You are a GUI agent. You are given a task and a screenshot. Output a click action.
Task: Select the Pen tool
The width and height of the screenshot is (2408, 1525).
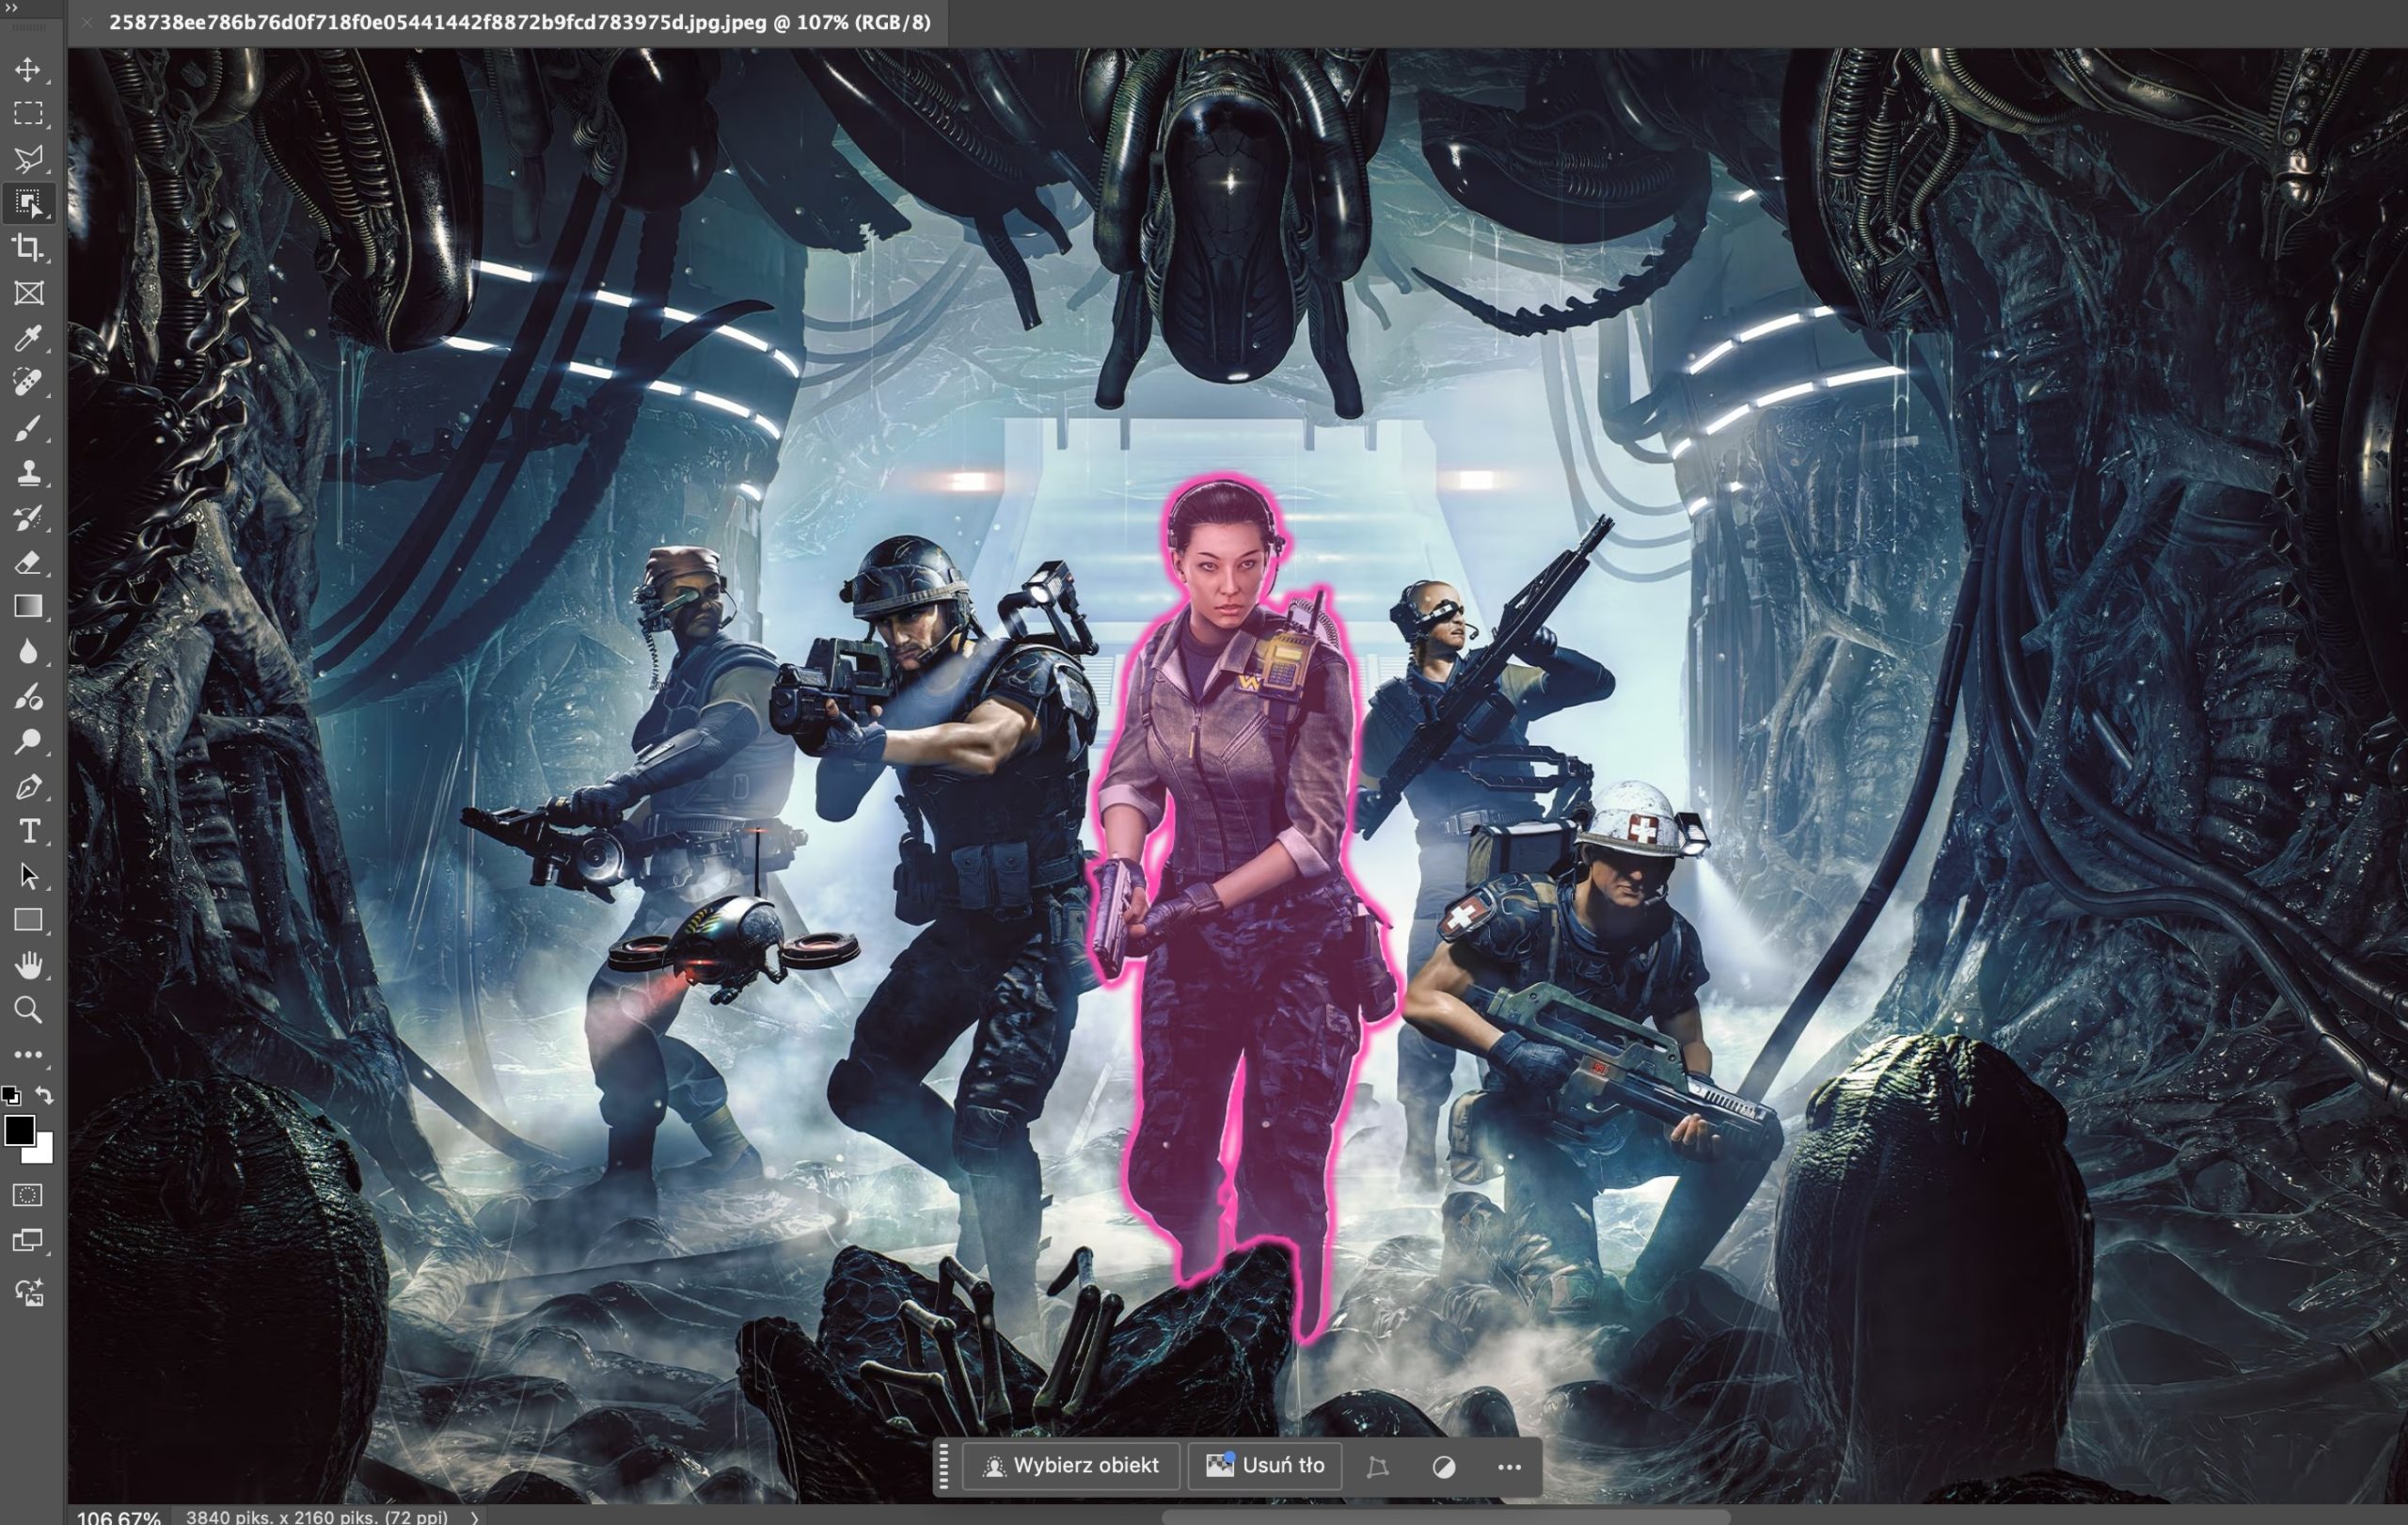[x=28, y=787]
